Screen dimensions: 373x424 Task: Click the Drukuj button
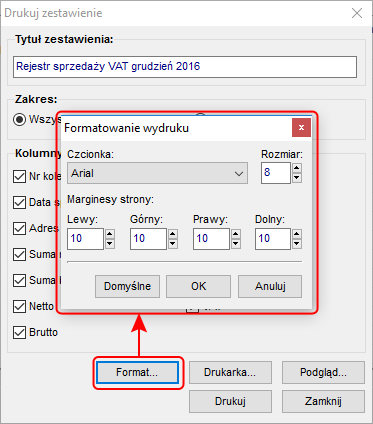coord(230,401)
